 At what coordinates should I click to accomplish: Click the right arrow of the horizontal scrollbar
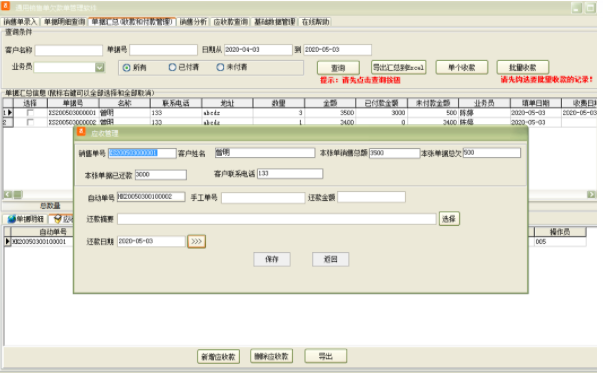[x=591, y=195]
